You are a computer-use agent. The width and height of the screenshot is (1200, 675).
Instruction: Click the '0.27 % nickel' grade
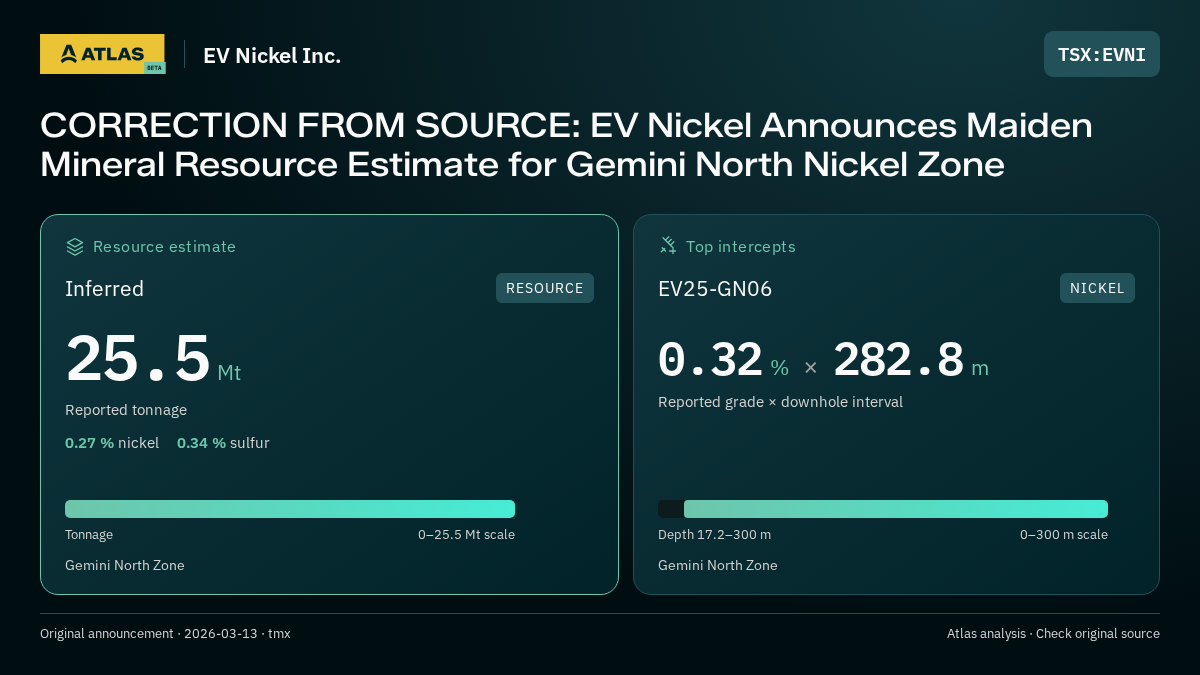click(112, 442)
